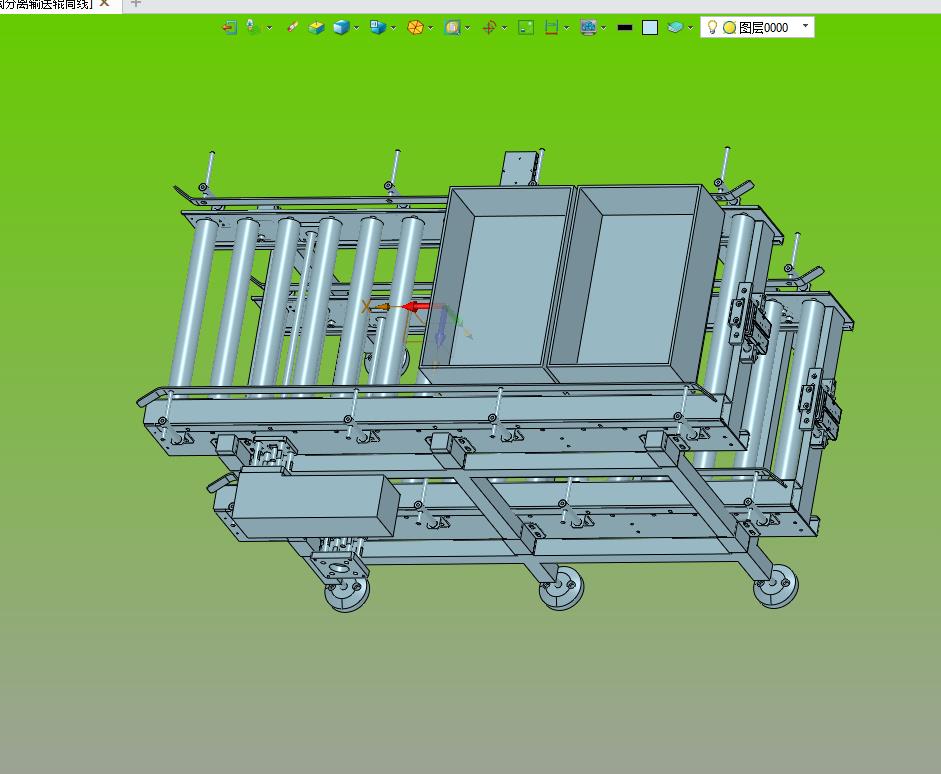Click the light-blue fill color swatch
Screen dimensions: 941x774
coord(650,28)
